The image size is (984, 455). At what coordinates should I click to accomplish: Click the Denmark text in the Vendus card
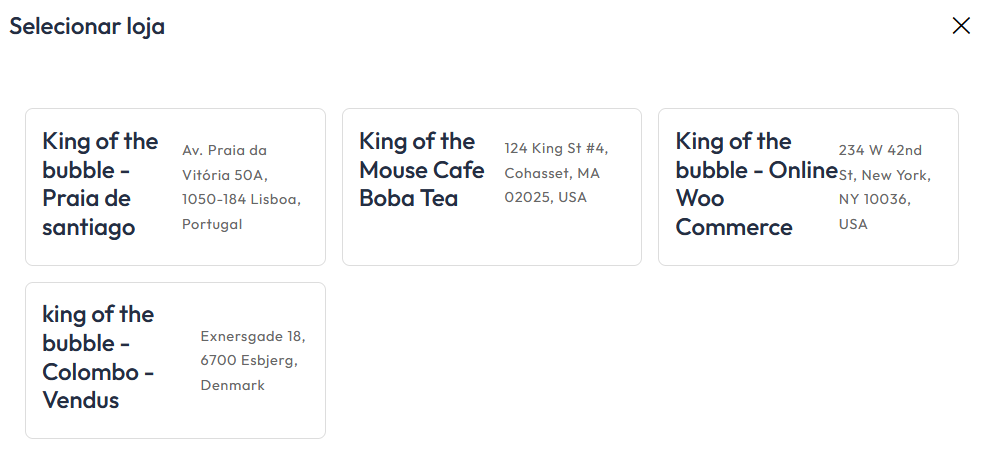(x=232, y=384)
